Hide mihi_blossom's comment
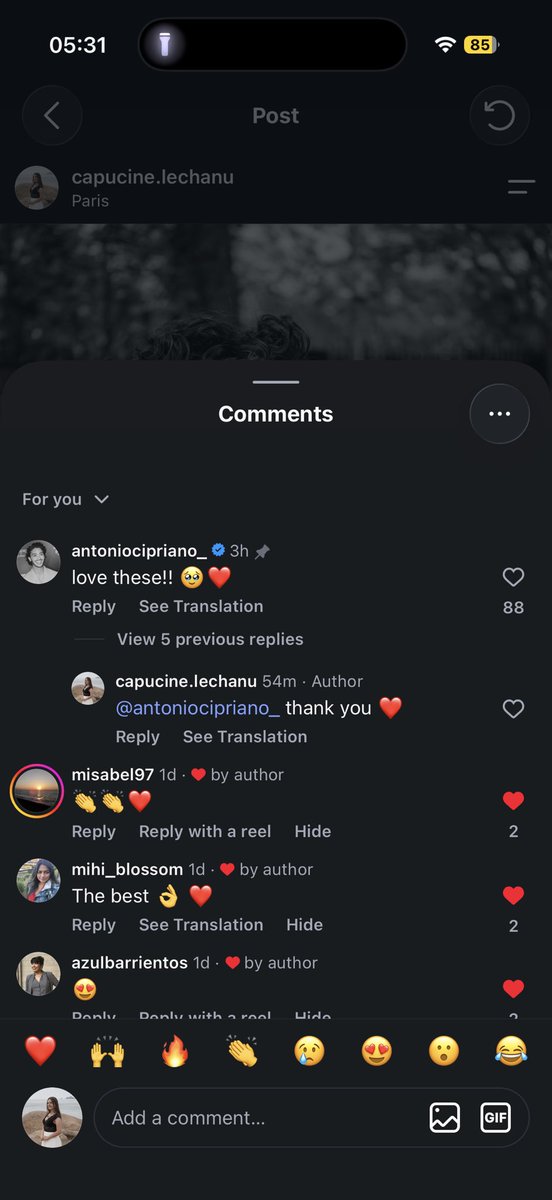This screenshot has width=552, height=1200. coord(304,925)
